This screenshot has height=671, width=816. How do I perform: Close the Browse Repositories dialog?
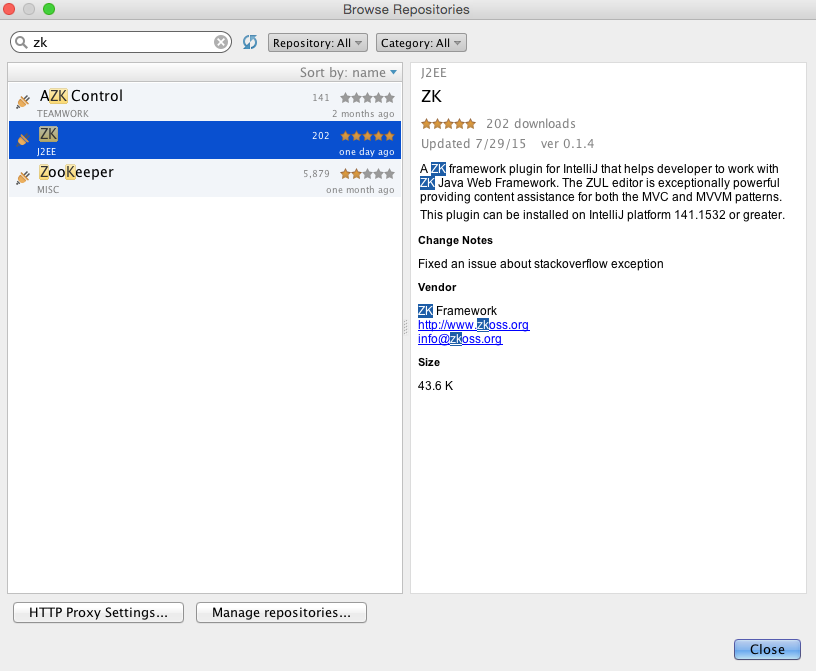pos(767,649)
